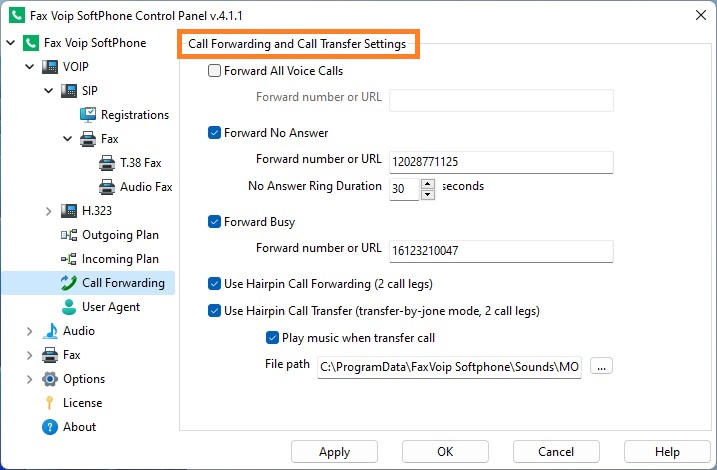717x470 pixels.
Task: Collapse the SIP tree node
Action: click(48, 91)
